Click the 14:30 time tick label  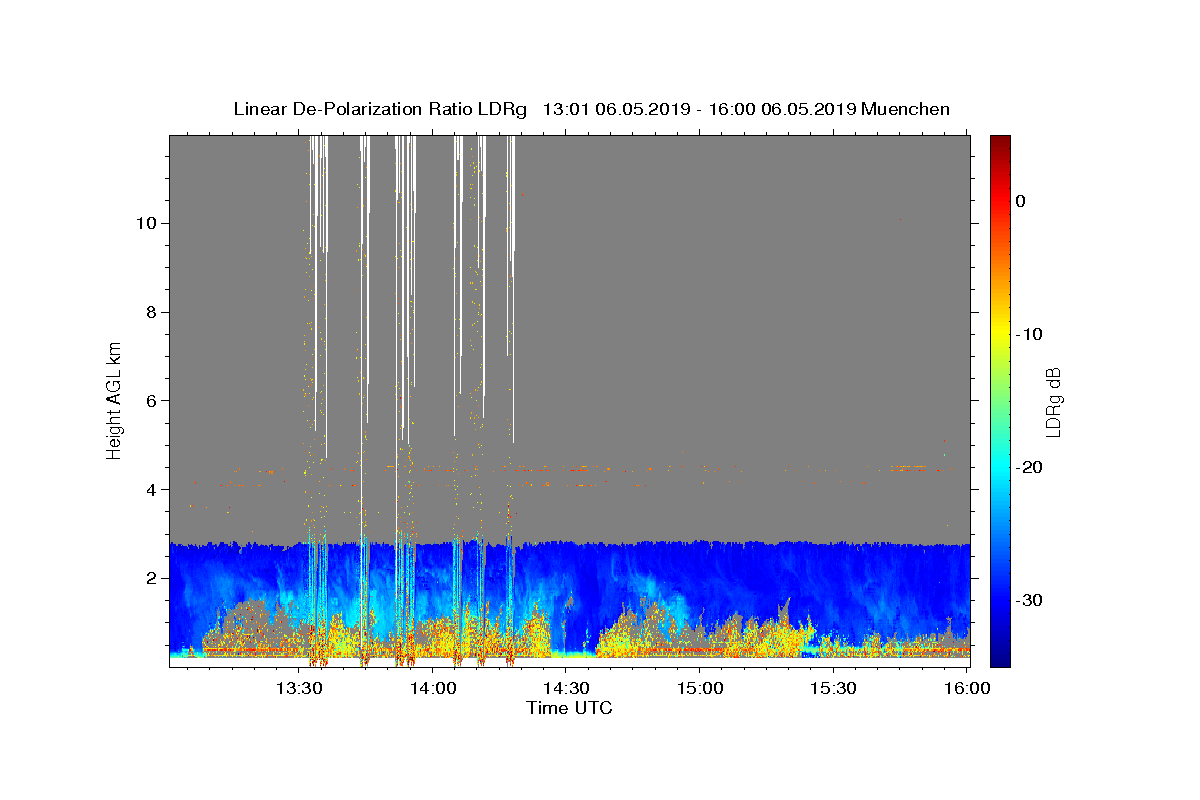click(x=565, y=689)
